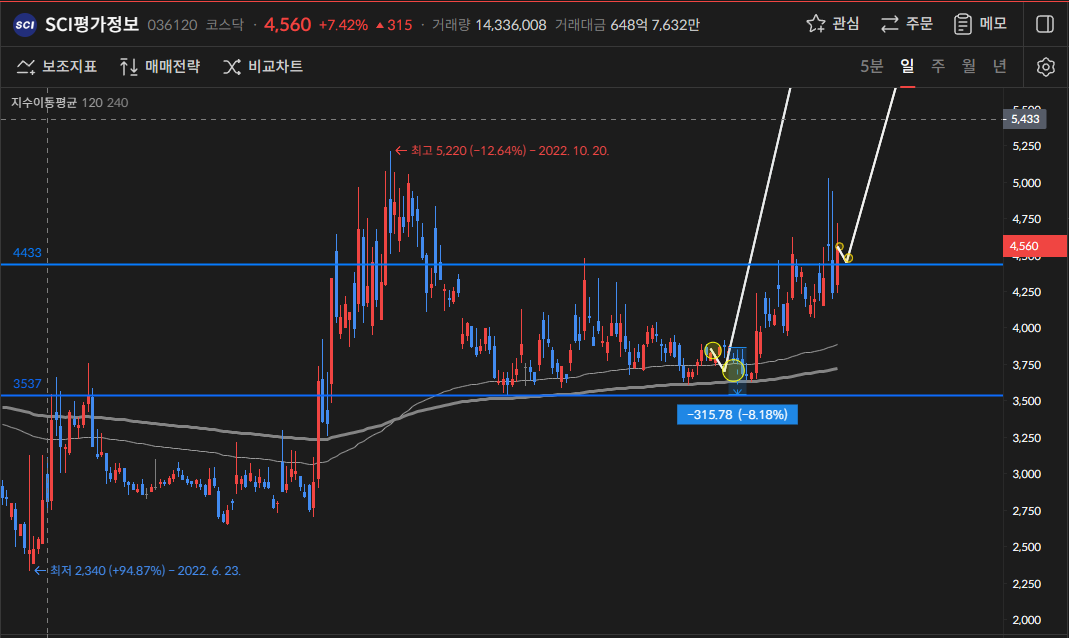Click the 5,433 crosshair price tag
This screenshot has height=638, width=1069.
click(x=1025, y=119)
